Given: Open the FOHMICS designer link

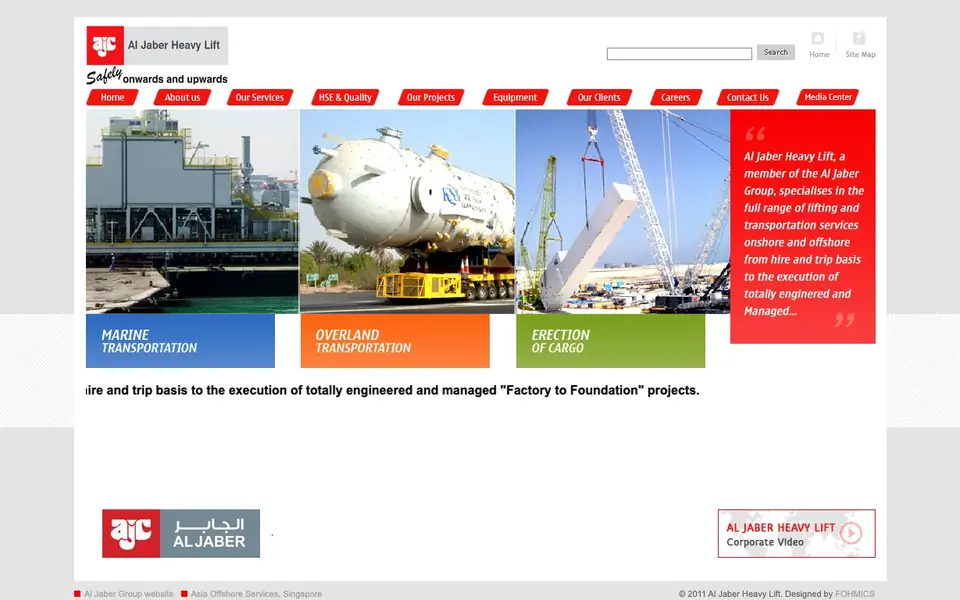Looking at the screenshot, I should click(855, 594).
